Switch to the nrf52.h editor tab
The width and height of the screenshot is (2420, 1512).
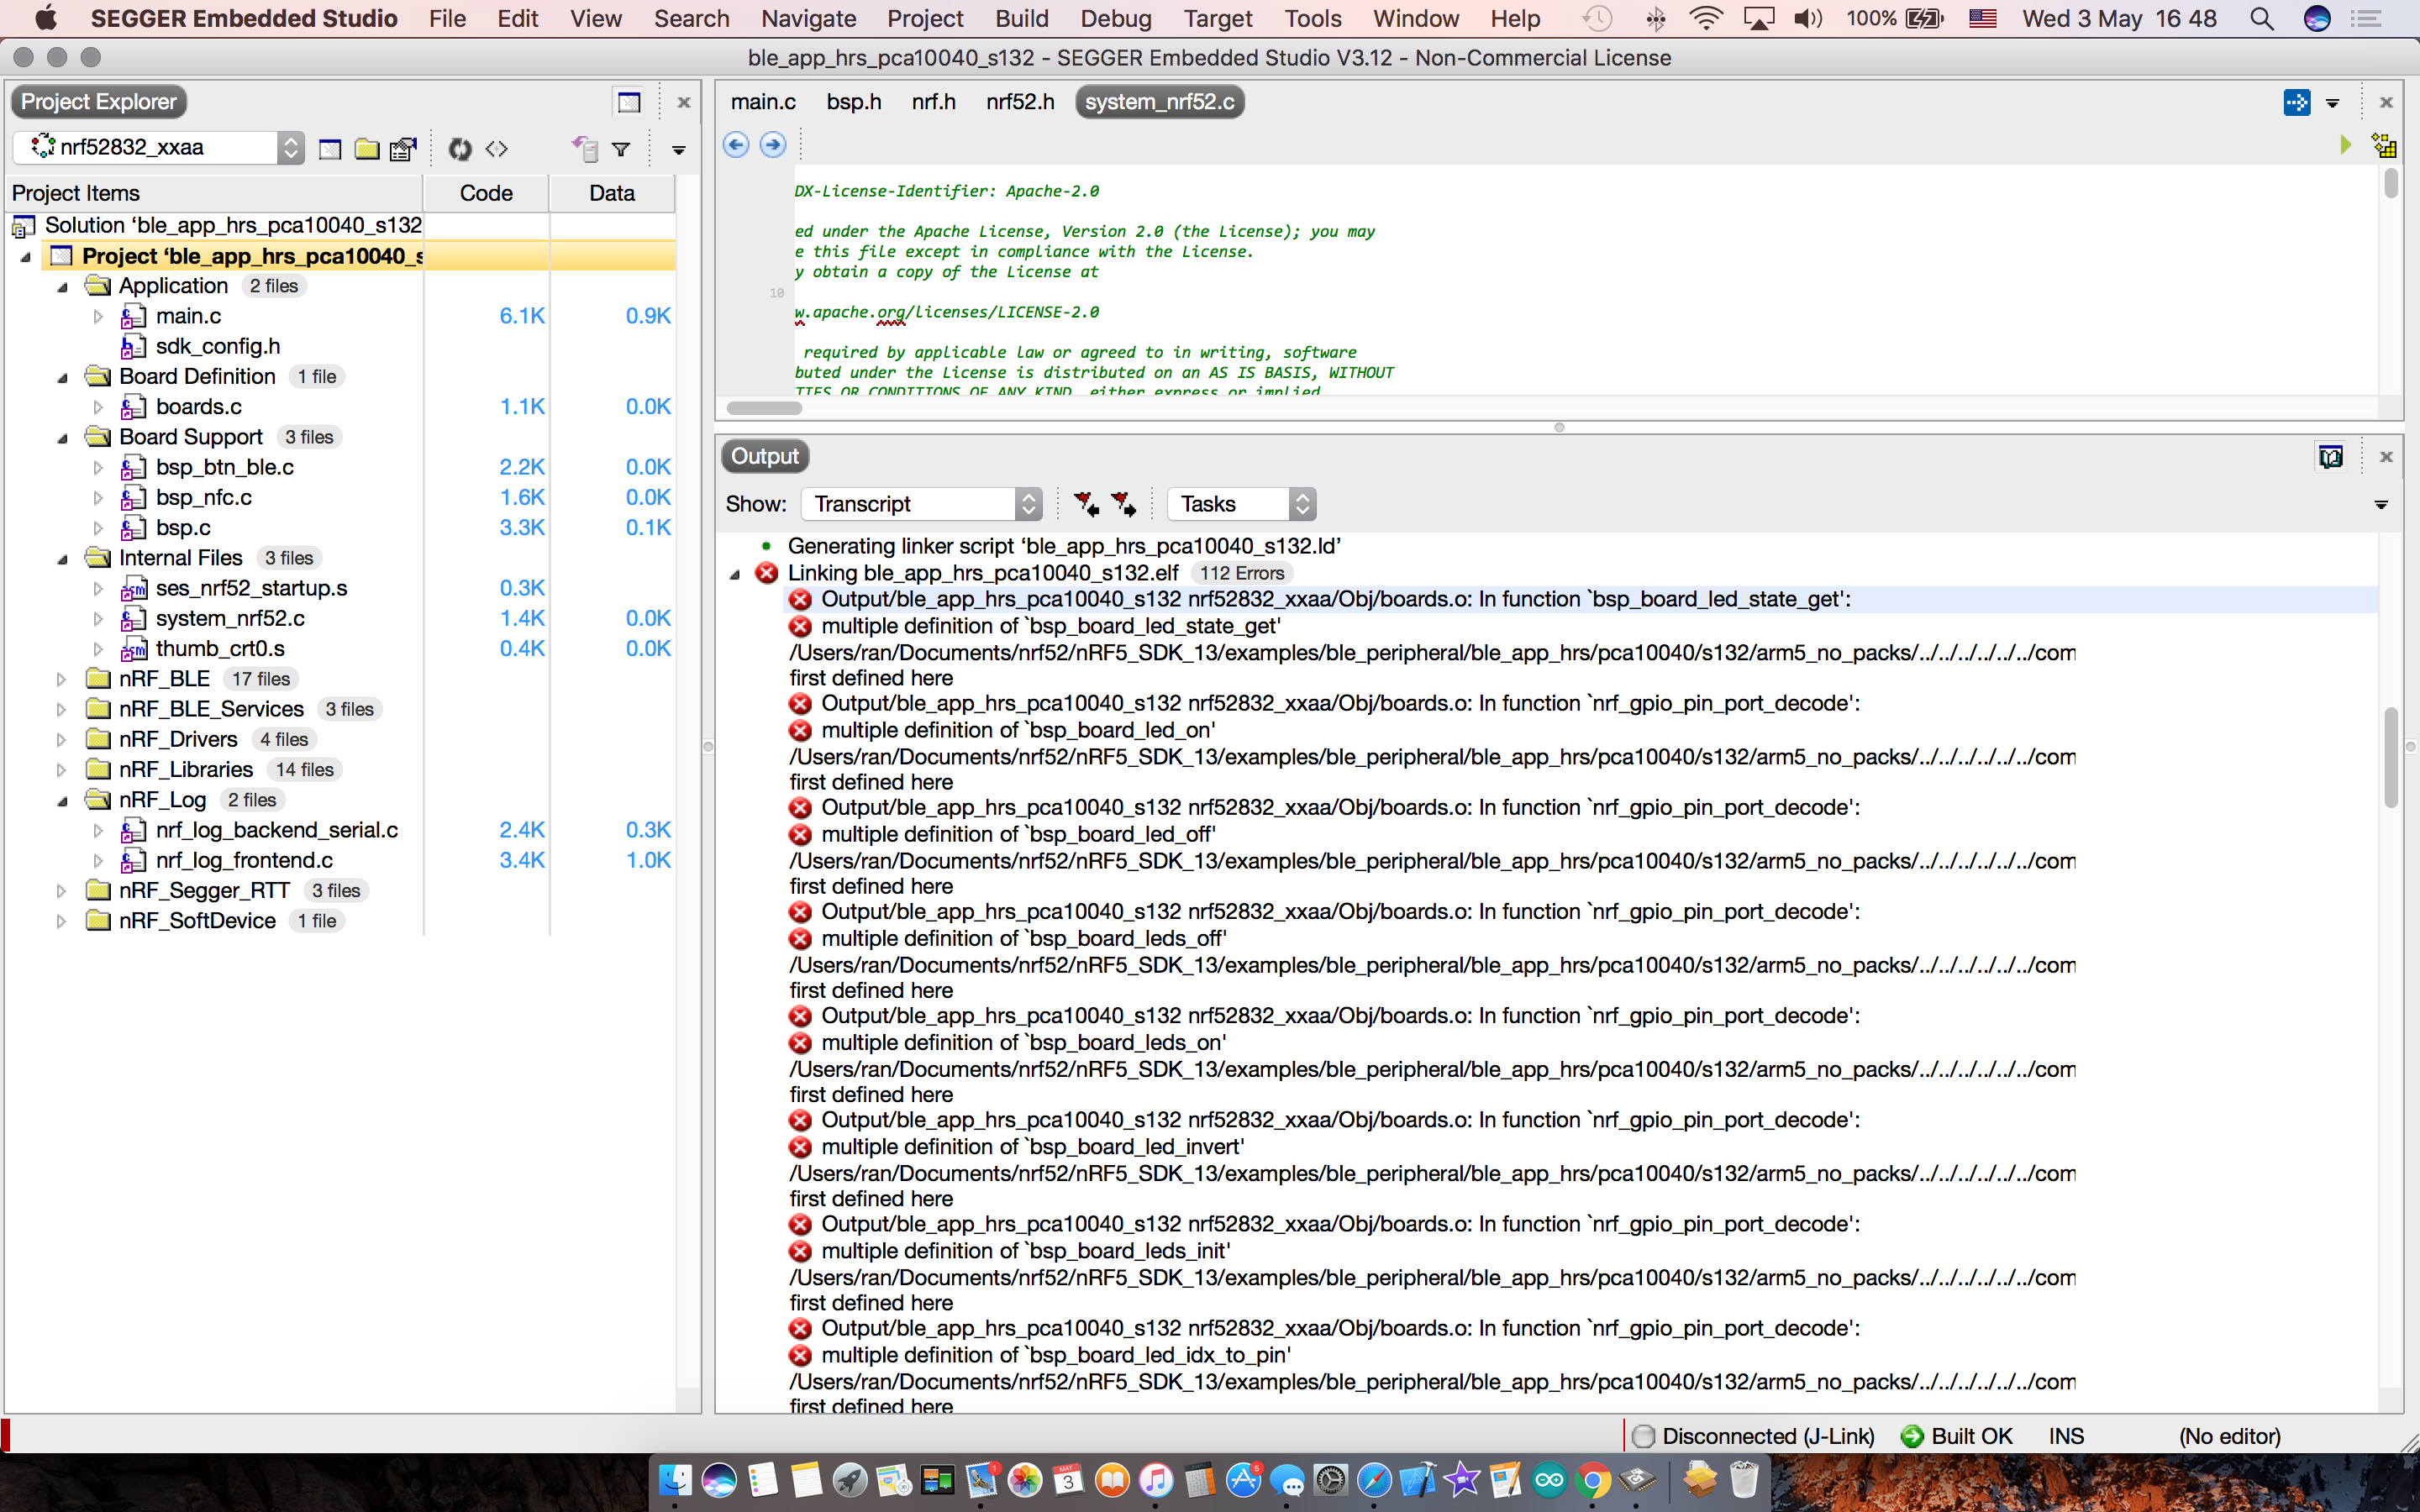click(1020, 102)
